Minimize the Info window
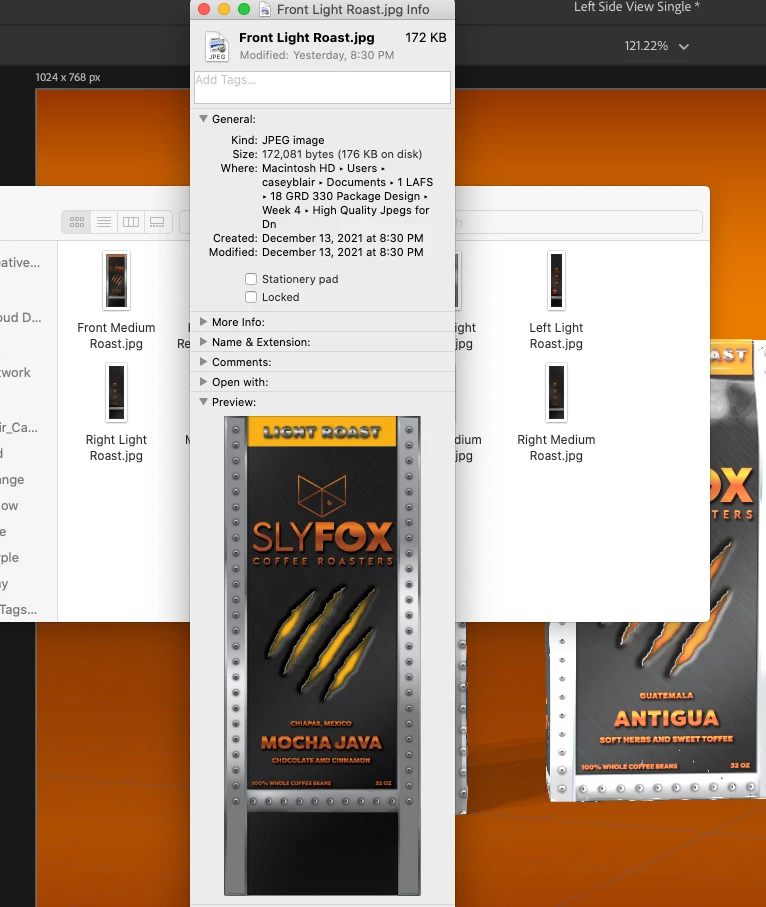The height and width of the screenshot is (907, 766). coord(224,9)
